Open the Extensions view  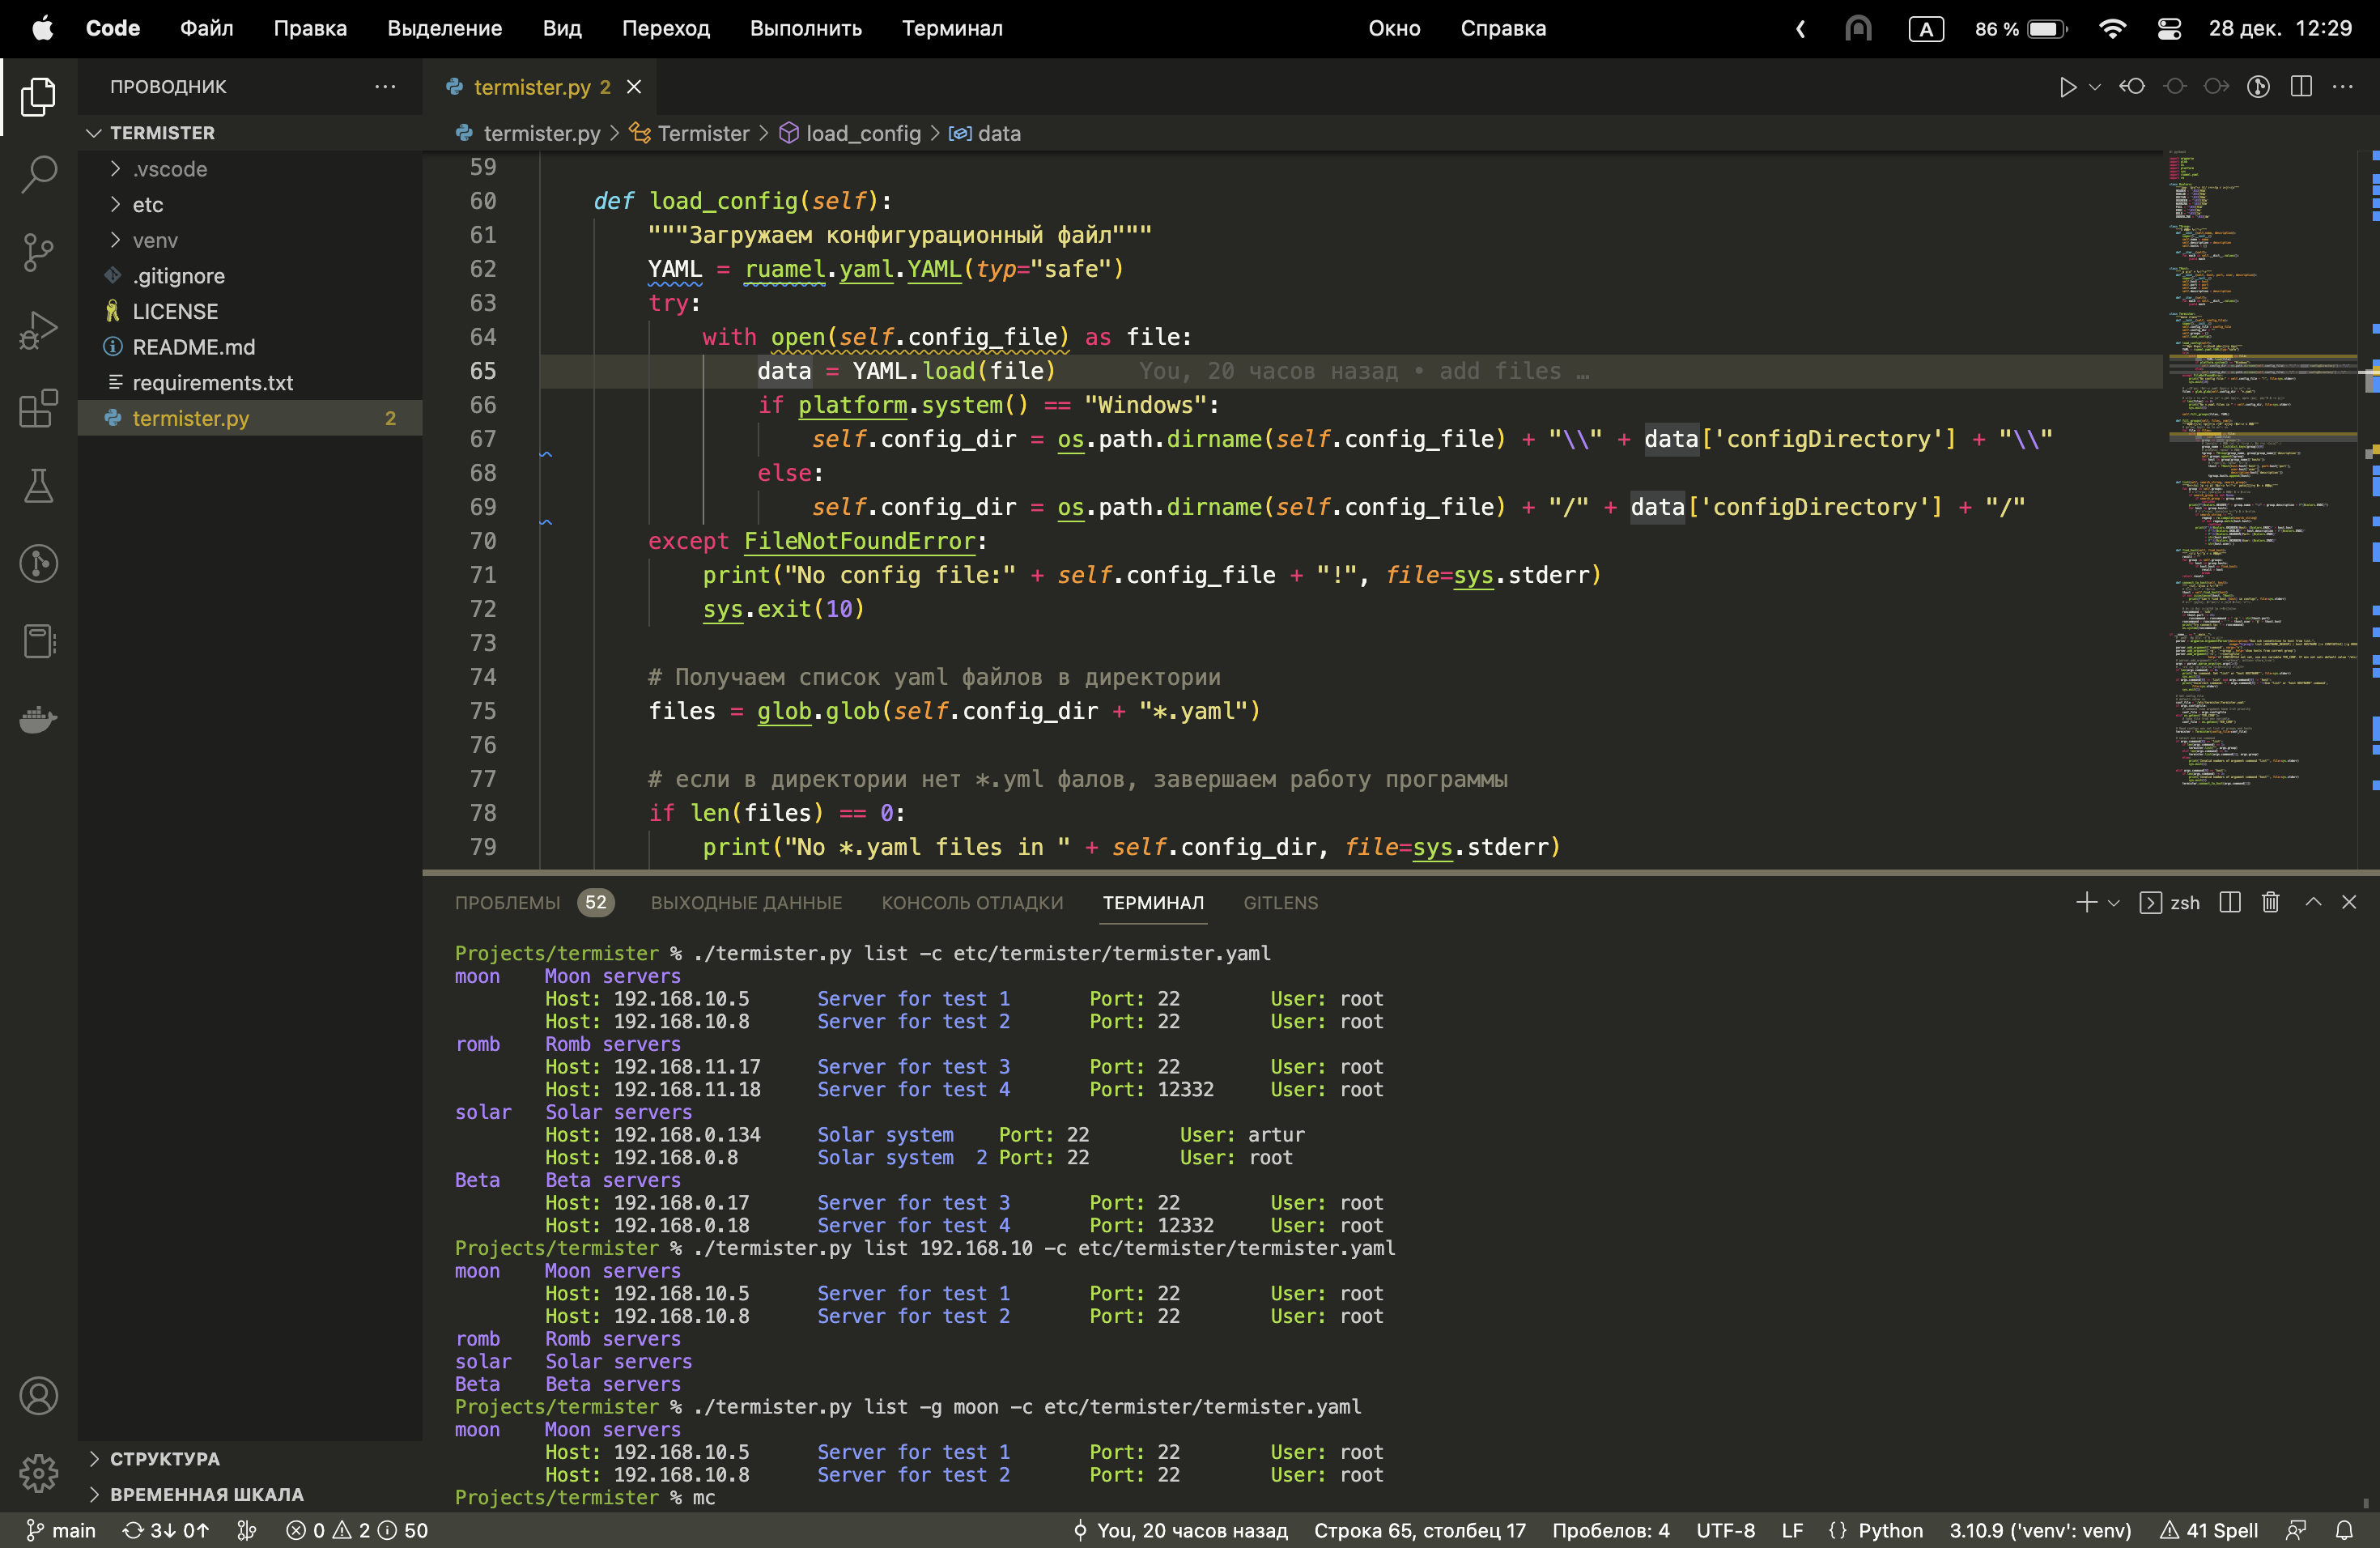[38, 408]
